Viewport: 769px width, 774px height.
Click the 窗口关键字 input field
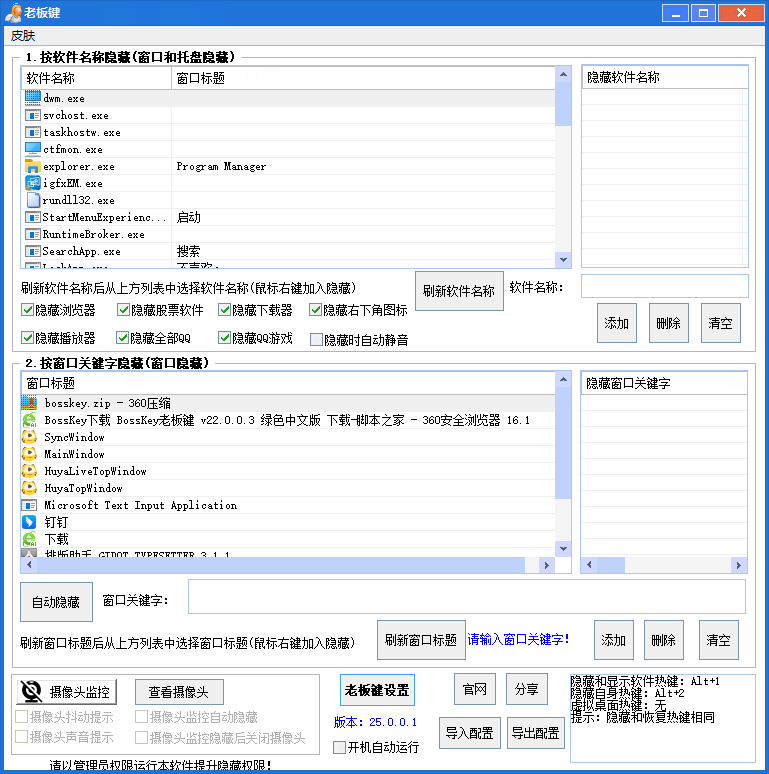pos(466,597)
